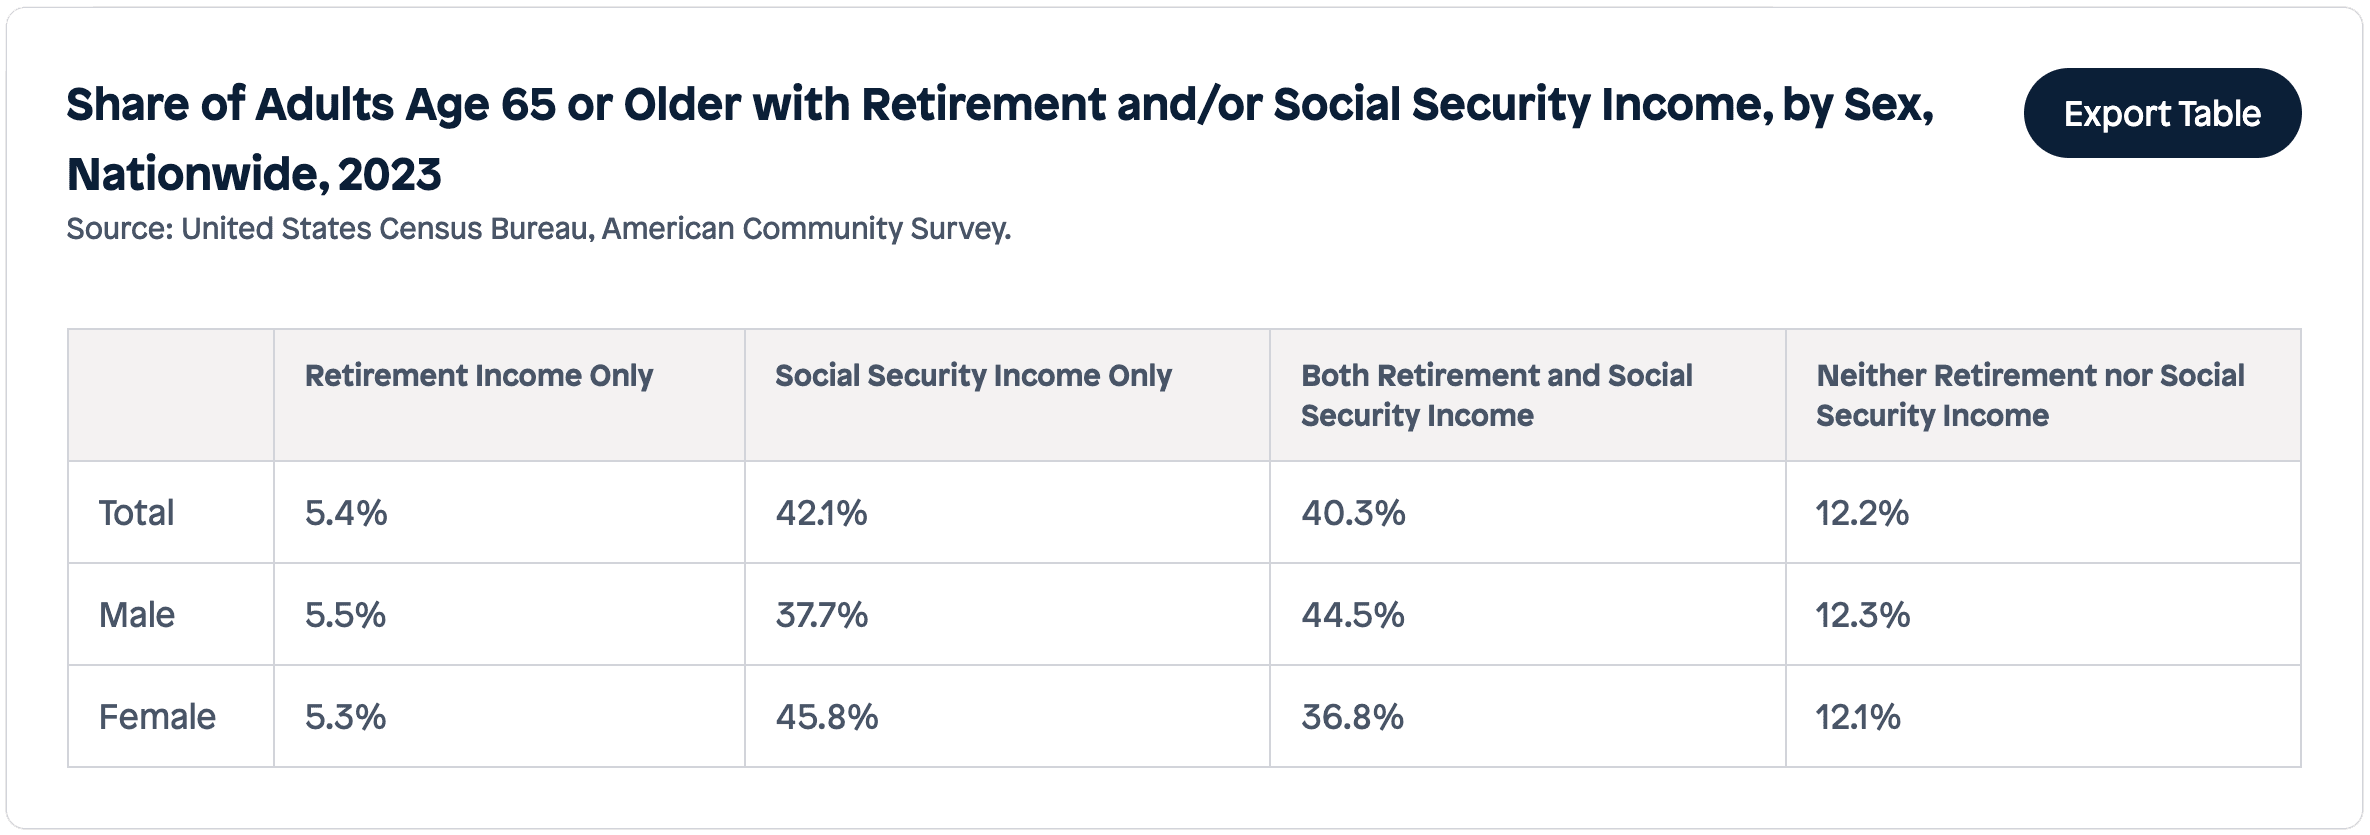Image resolution: width=2370 pixels, height=835 pixels.
Task: Click the 45.8% cell in Female row
Action: pyautogui.click(x=827, y=717)
